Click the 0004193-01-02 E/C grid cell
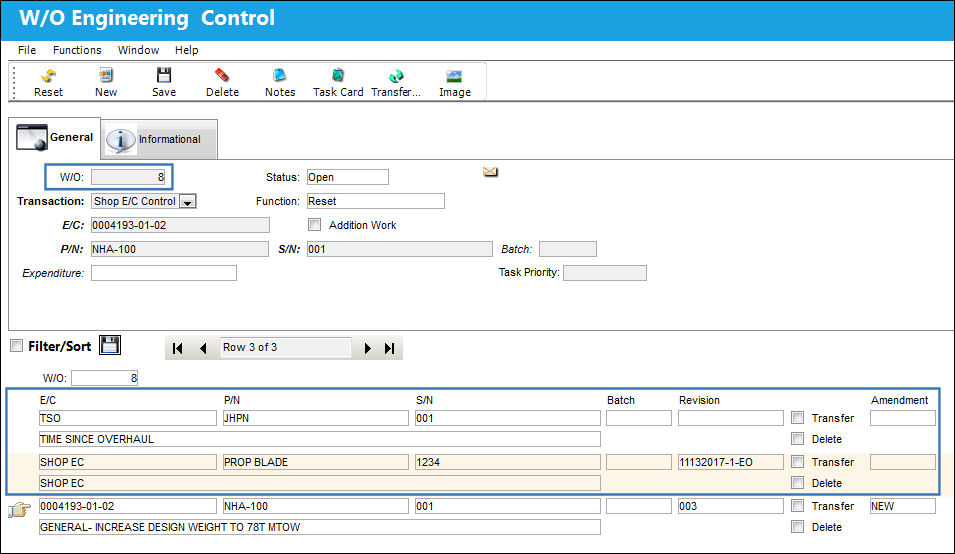Viewport: 955px width, 554px height. pos(128,506)
